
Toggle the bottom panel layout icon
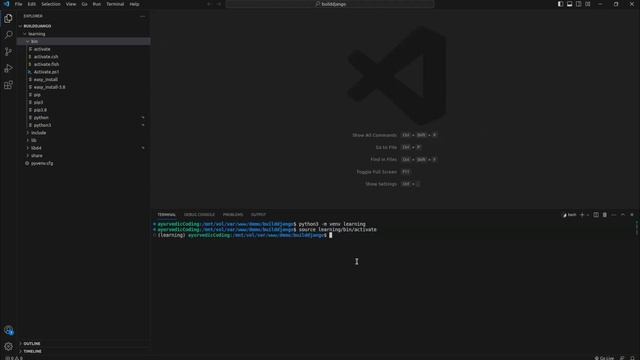click(569, 4)
